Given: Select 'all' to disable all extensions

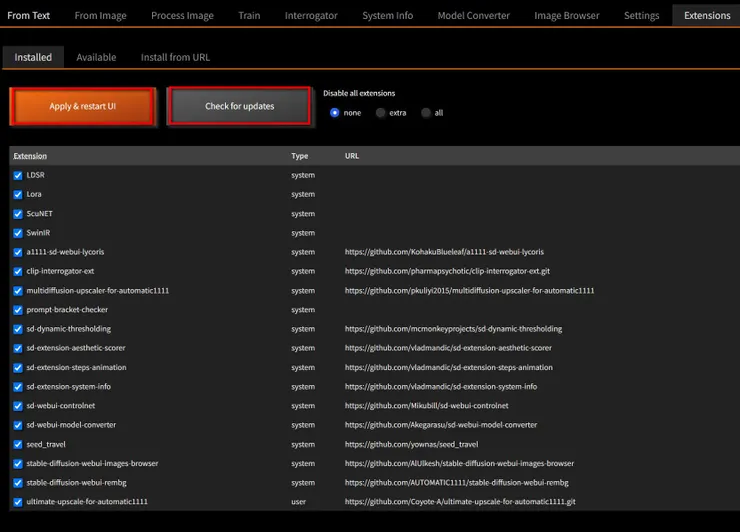Looking at the screenshot, I should click(426, 113).
